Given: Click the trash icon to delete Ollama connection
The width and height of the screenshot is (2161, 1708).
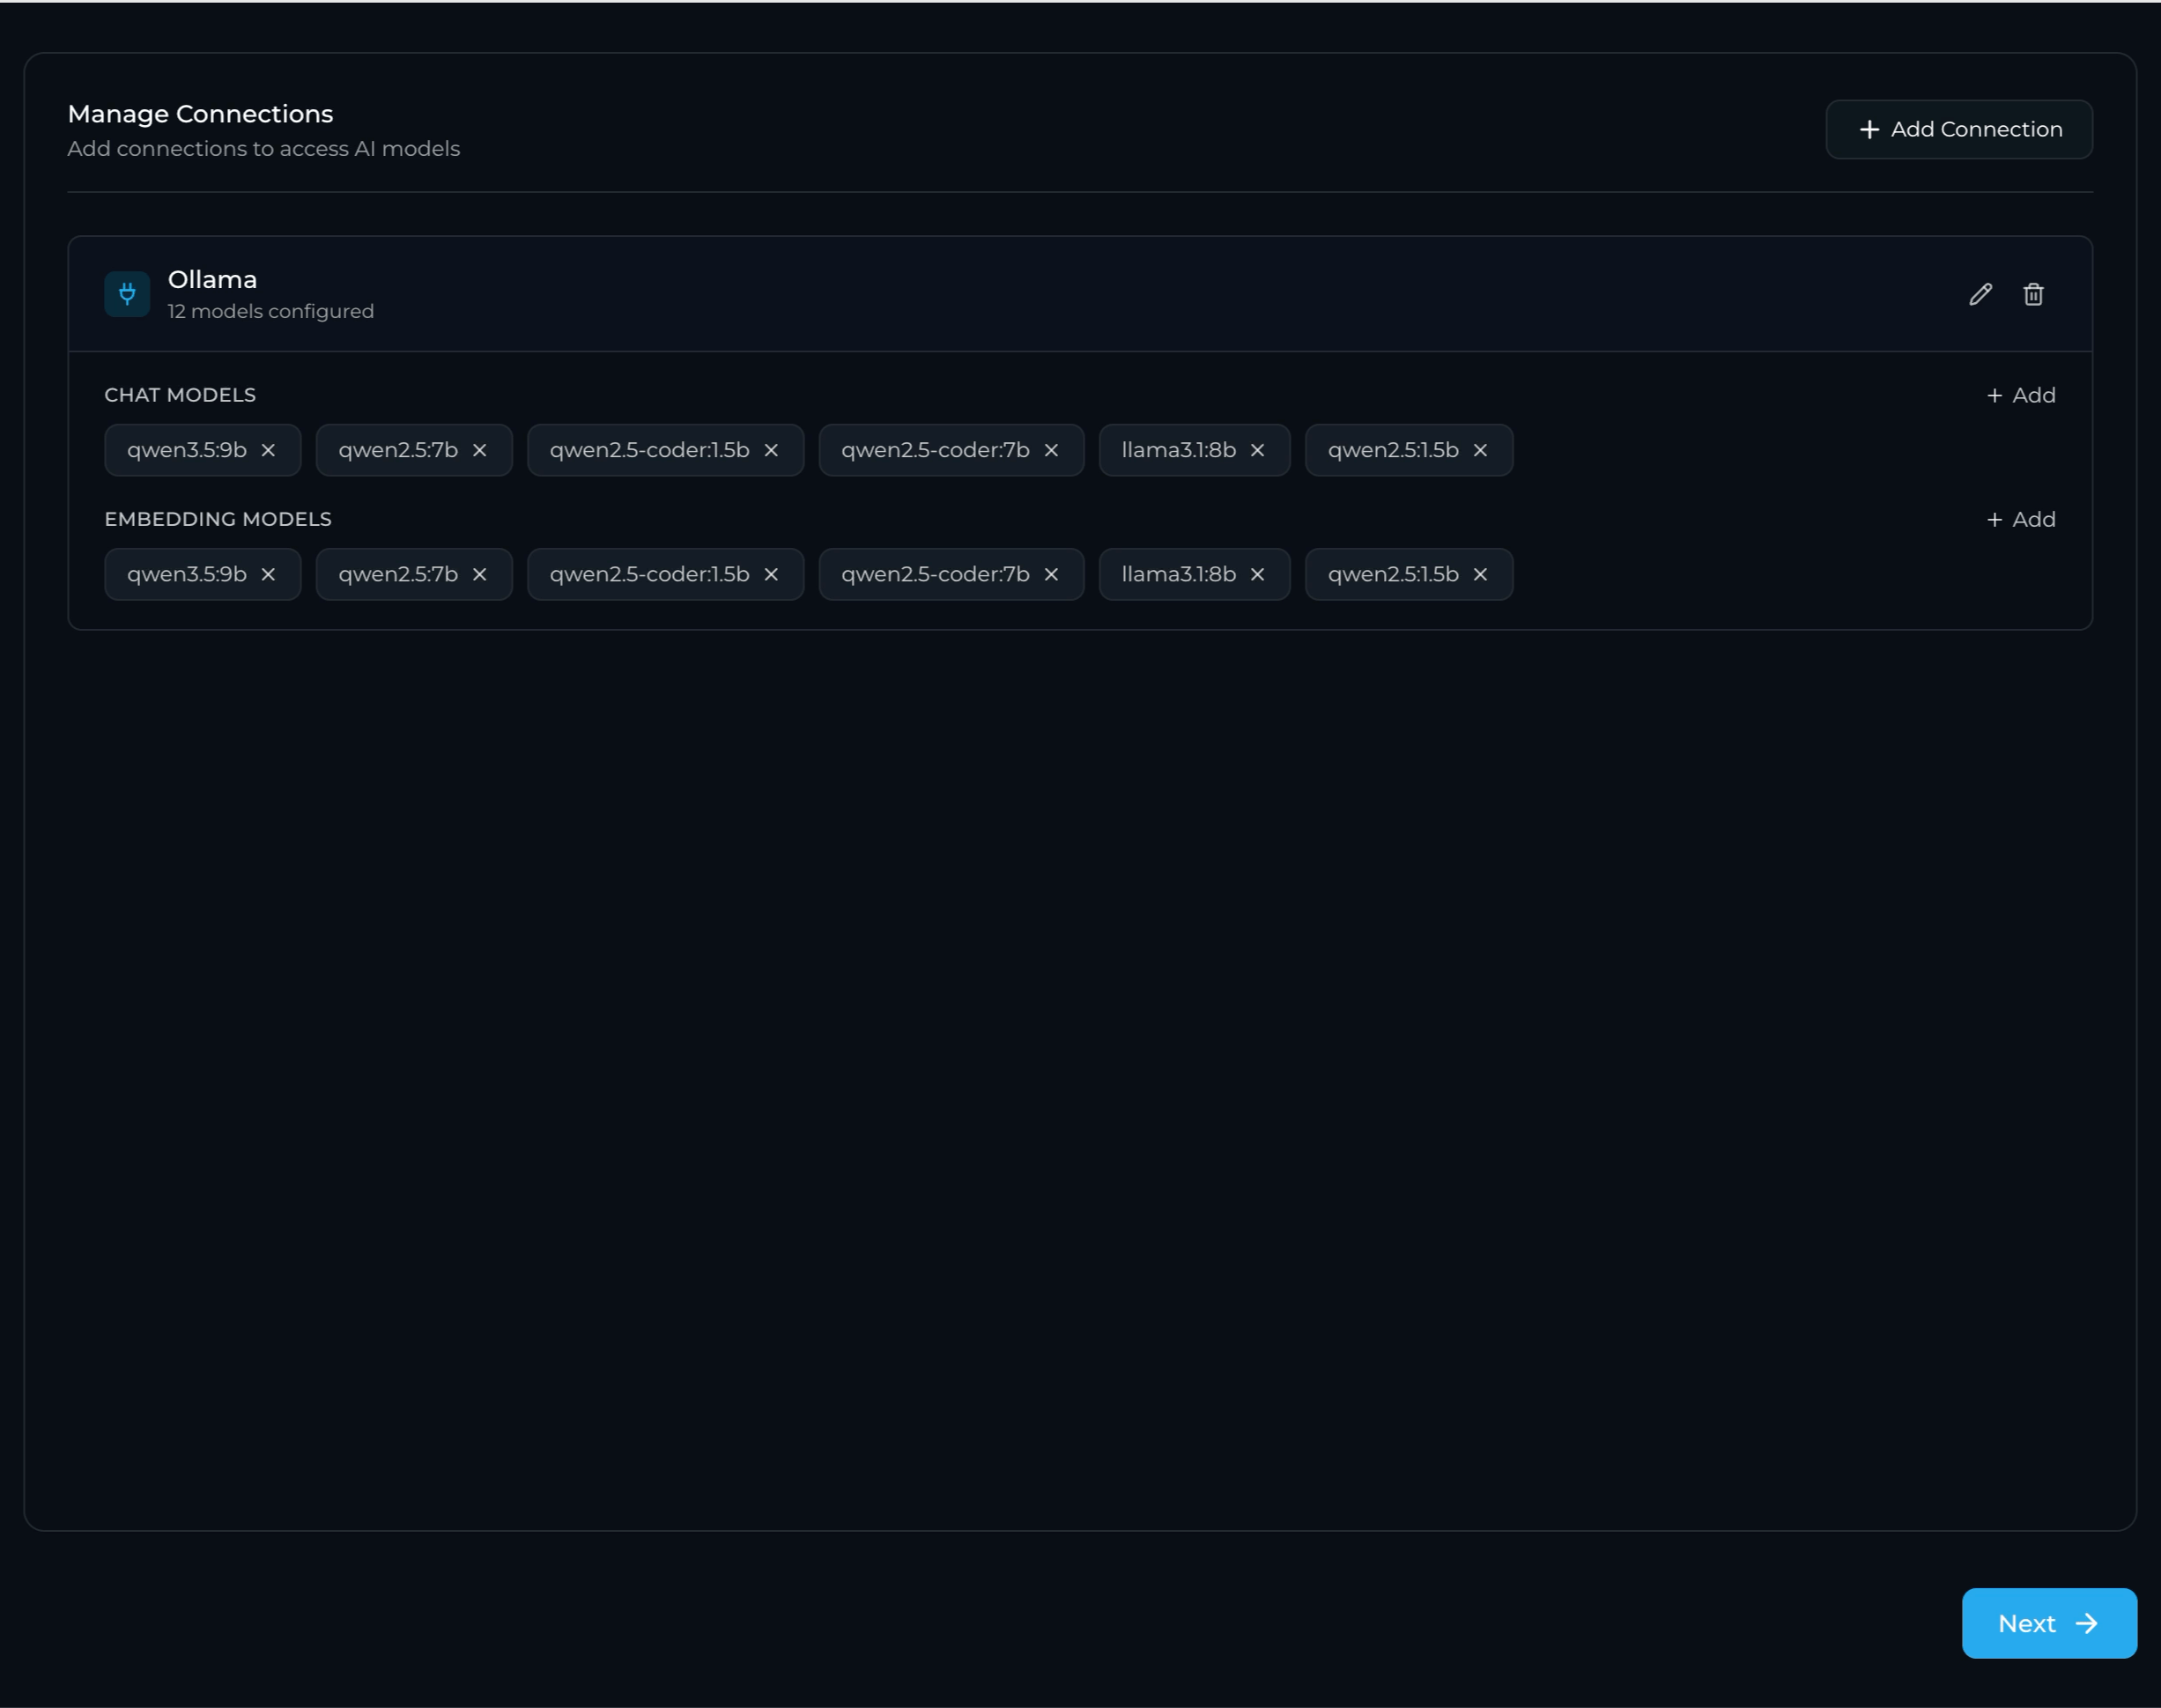Looking at the screenshot, I should [2034, 293].
